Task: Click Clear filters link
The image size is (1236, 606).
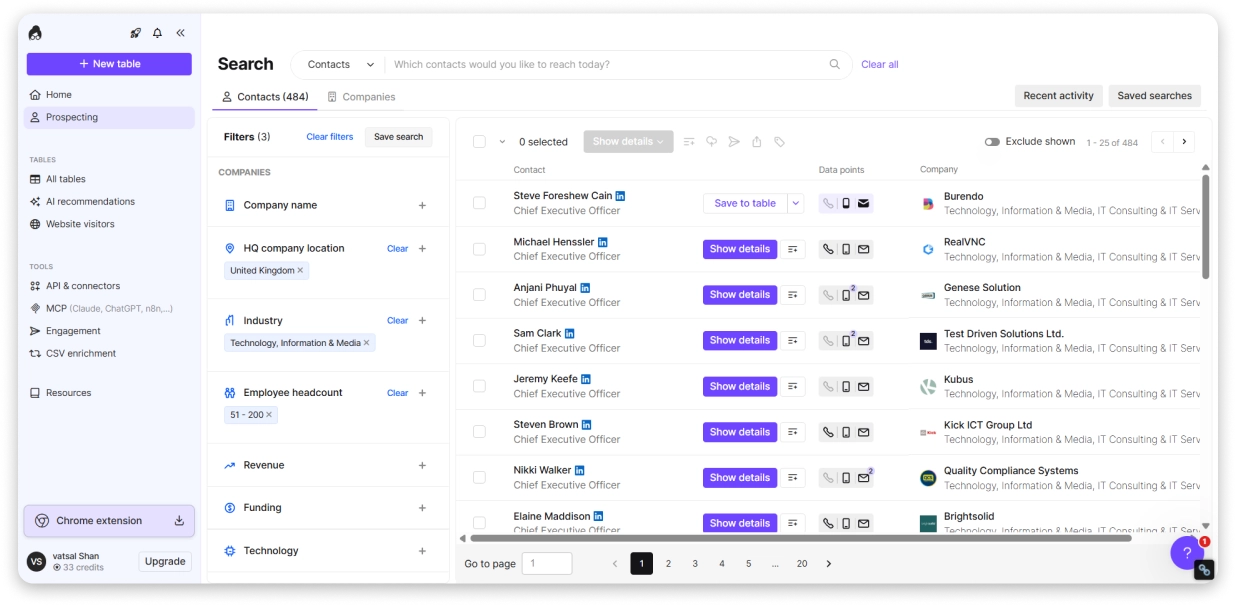Action: click(x=330, y=137)
